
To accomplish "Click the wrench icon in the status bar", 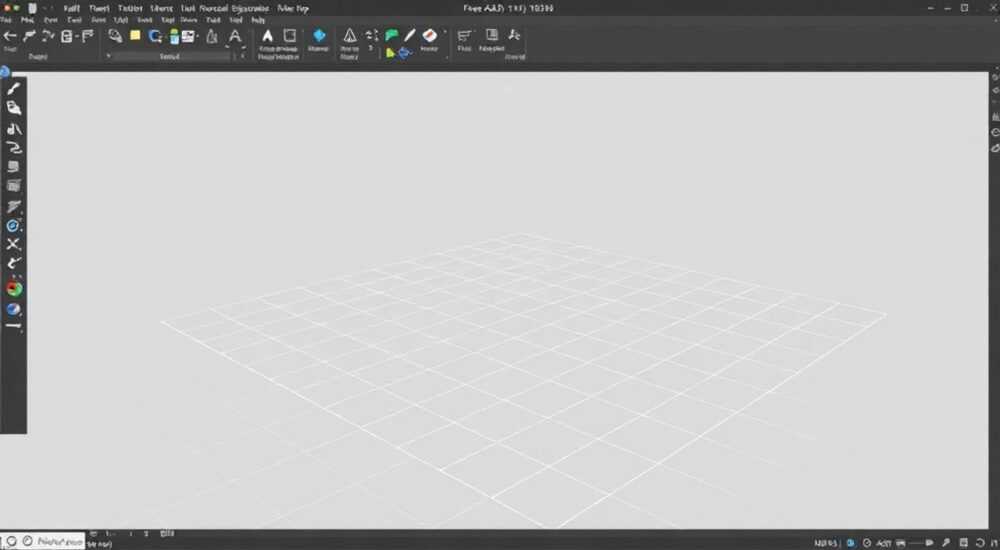I will point(946,543).
